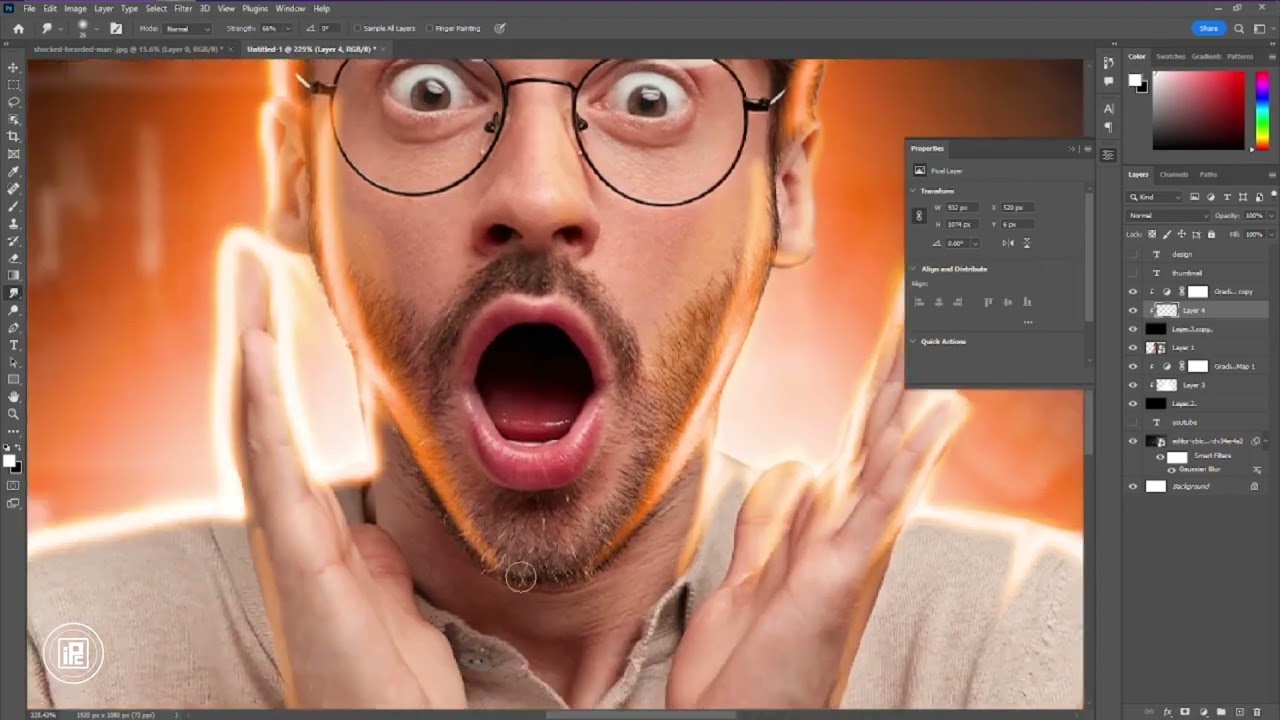Show the youtube text layer

click(1133, 422)
